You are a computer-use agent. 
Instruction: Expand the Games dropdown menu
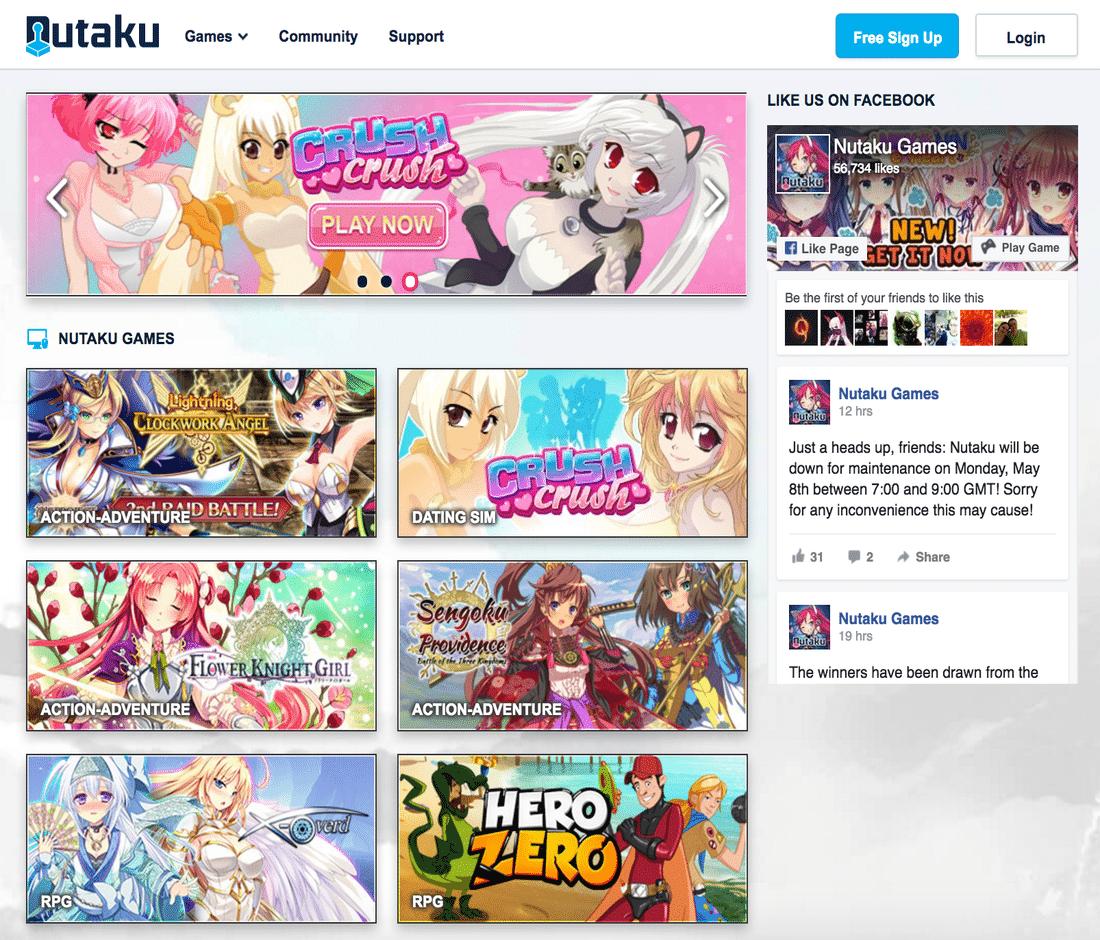click(x=216, y=36)
